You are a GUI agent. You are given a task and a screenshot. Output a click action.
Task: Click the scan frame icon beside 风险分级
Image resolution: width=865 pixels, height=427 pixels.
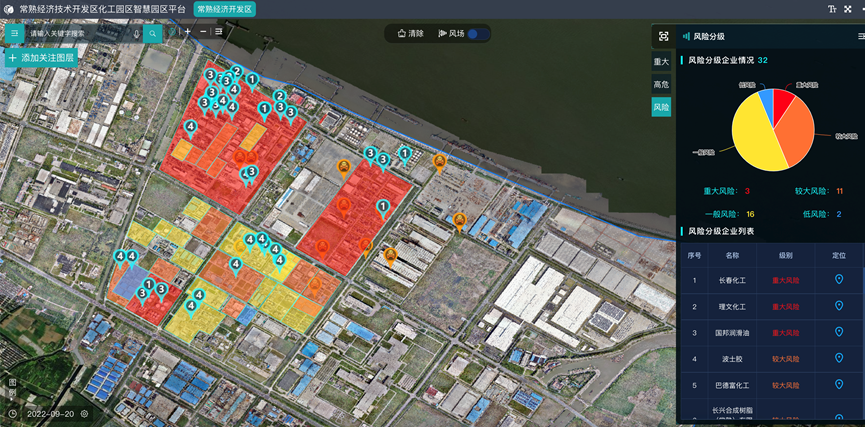coord(662,36)
